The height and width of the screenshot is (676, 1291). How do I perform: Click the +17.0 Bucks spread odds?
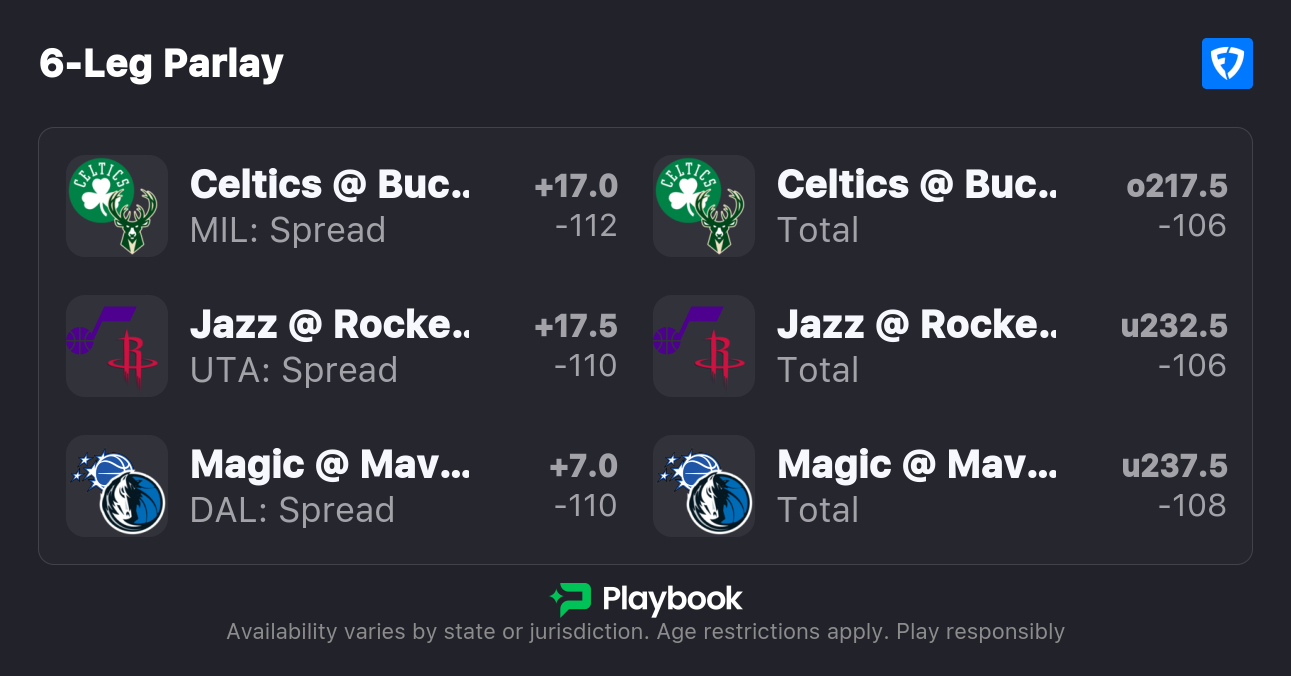click(x=576, y=186)
